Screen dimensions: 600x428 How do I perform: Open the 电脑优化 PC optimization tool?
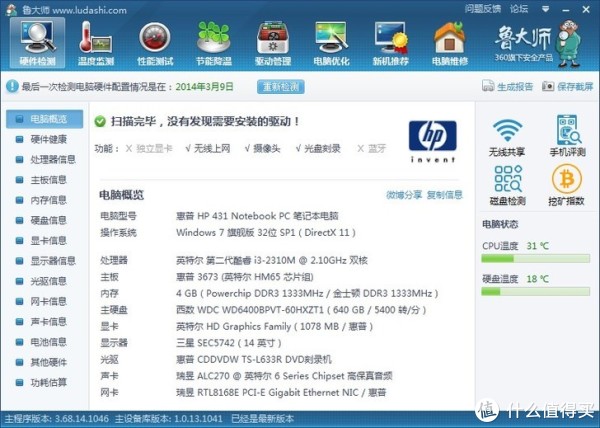pyautogui.click(x=331, y=43)
